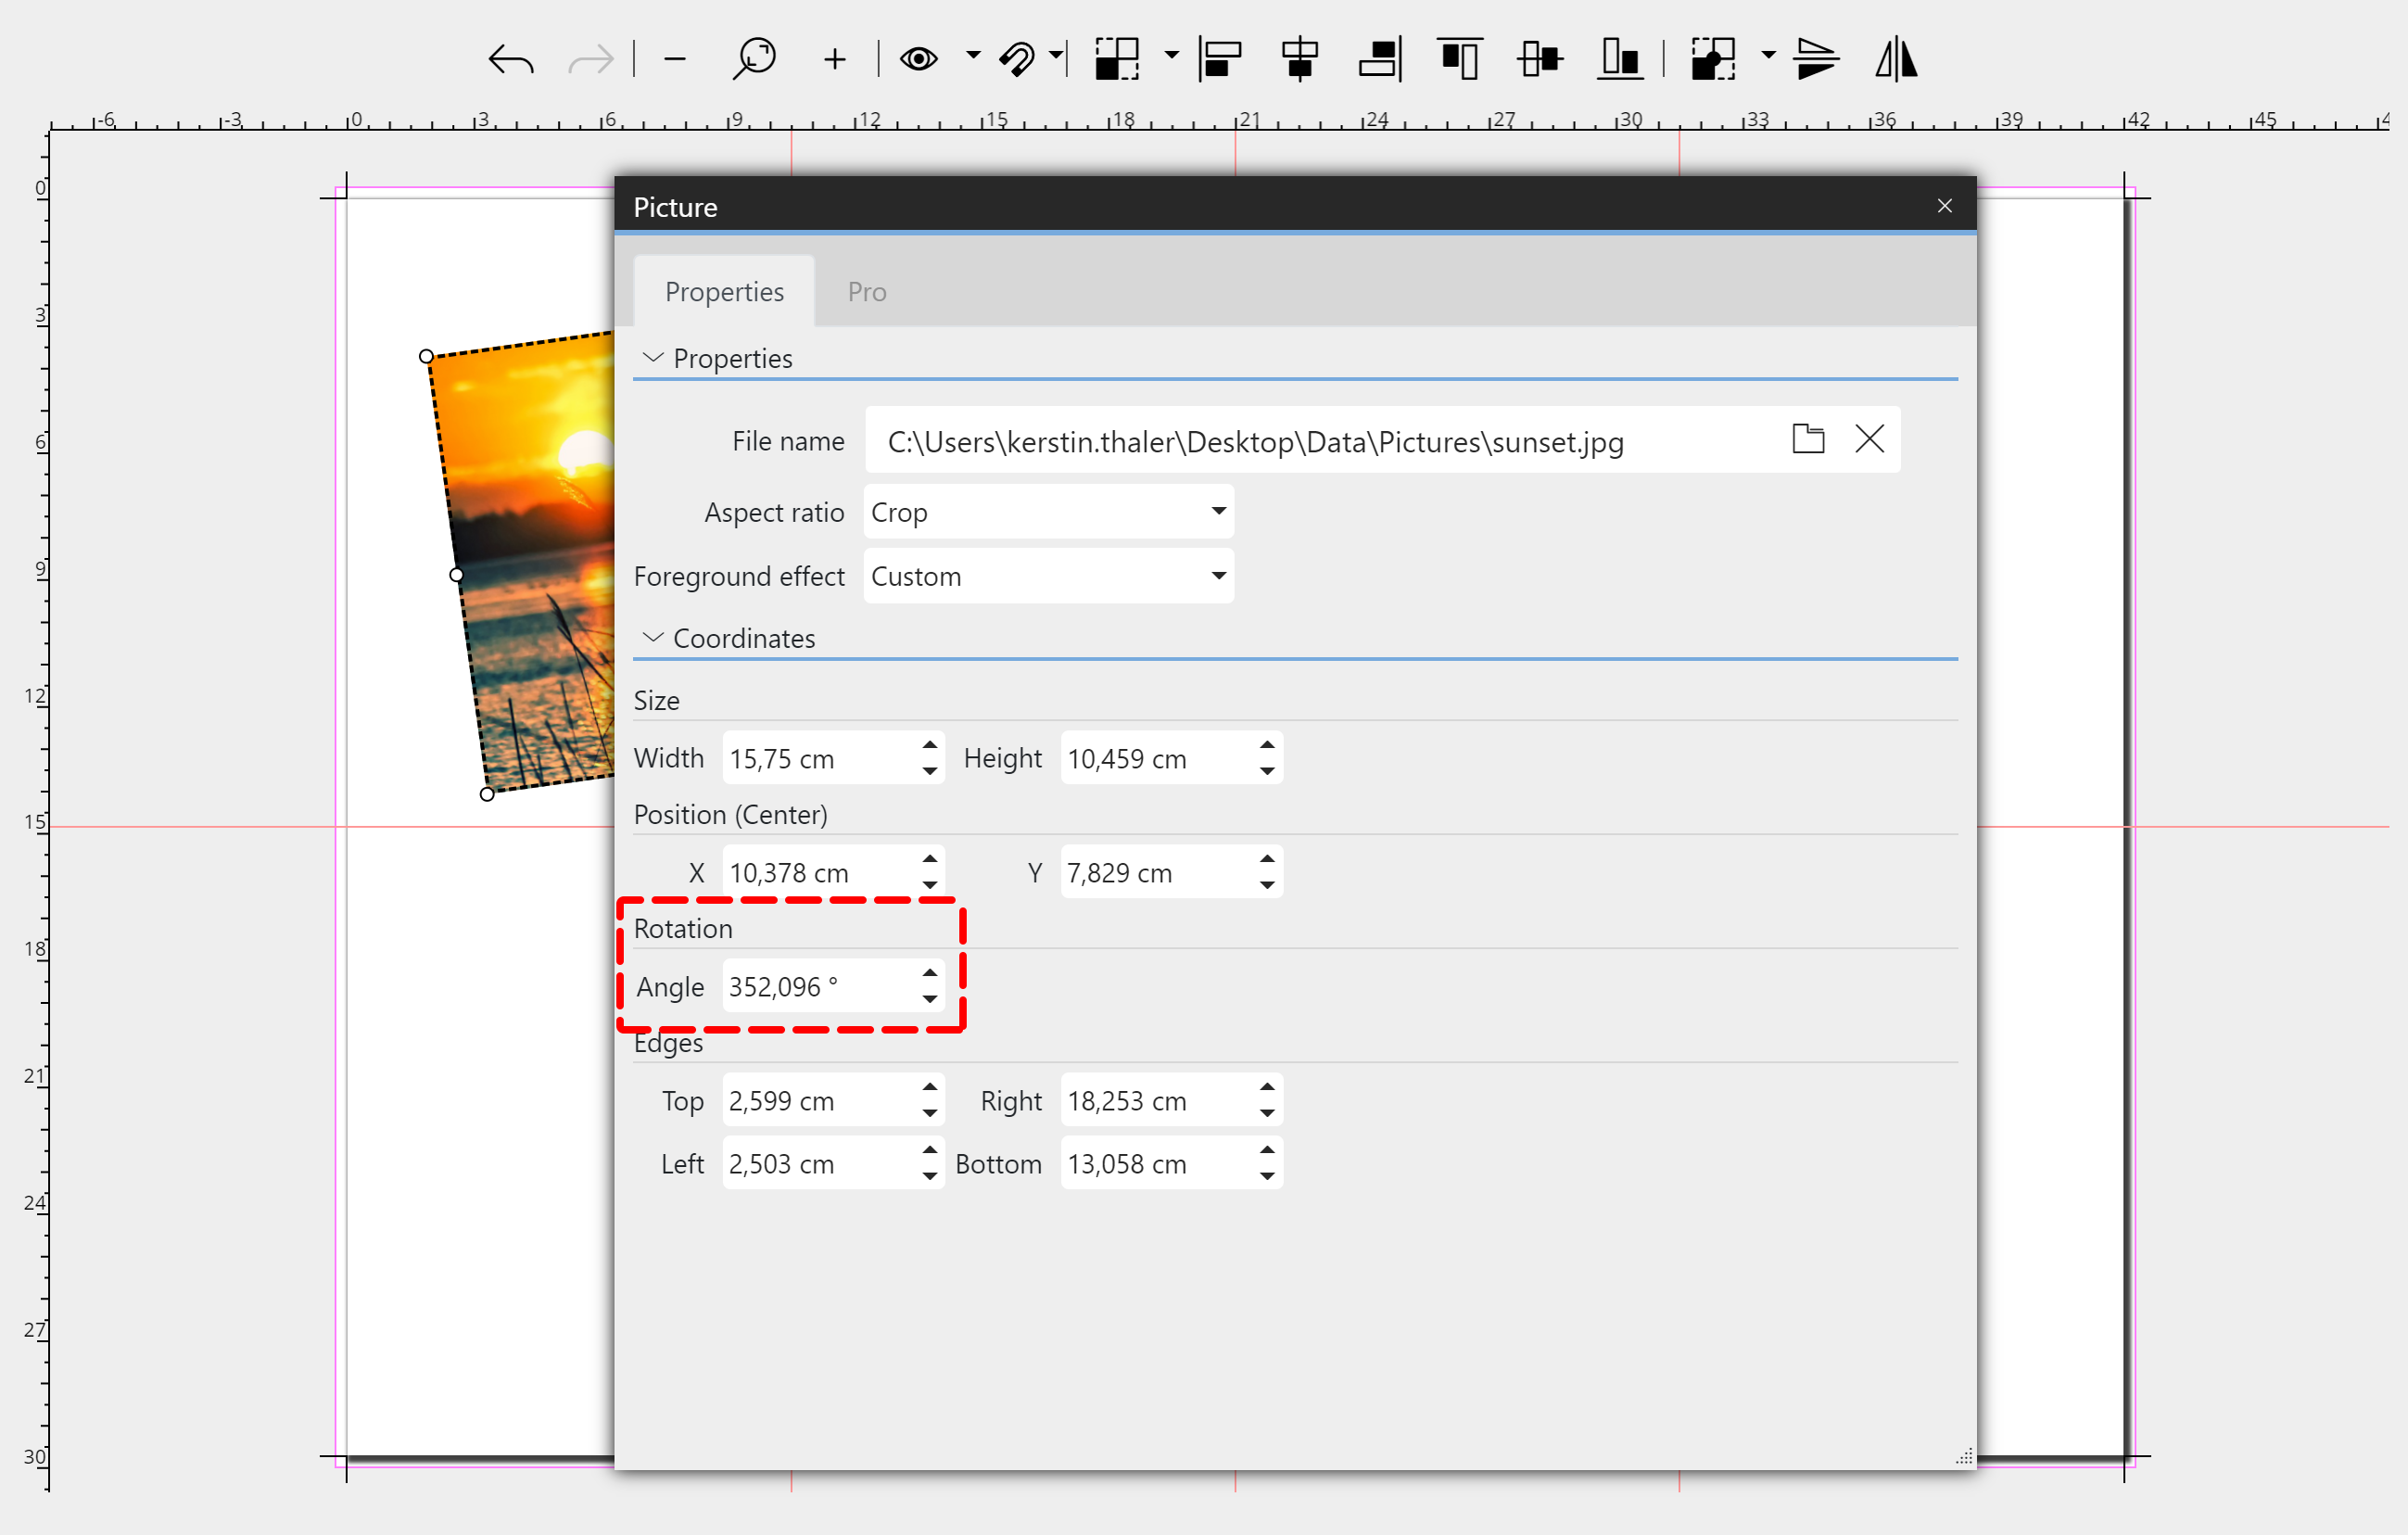Center objects horizontally using align icon
The height and width of the screenshot is (1535, 2408).
pyautogui.click(x=1299, y=59)
